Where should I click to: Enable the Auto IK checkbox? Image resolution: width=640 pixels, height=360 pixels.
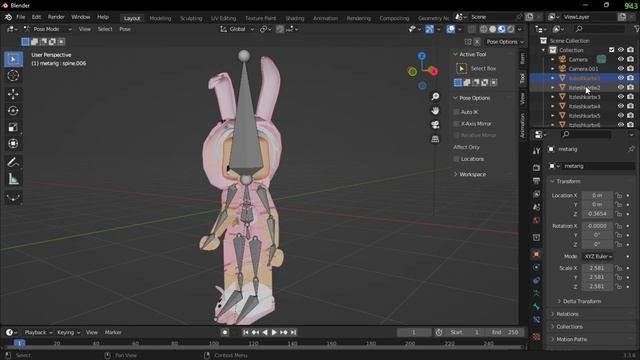coord(456,111)
